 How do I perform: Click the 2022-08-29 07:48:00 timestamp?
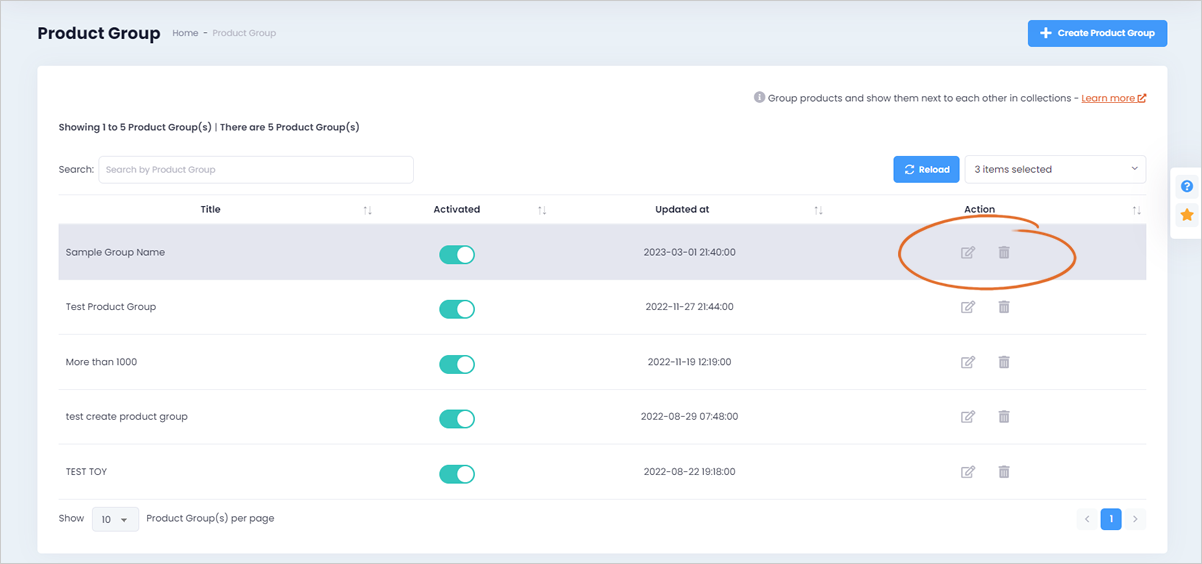coord(689,416)
